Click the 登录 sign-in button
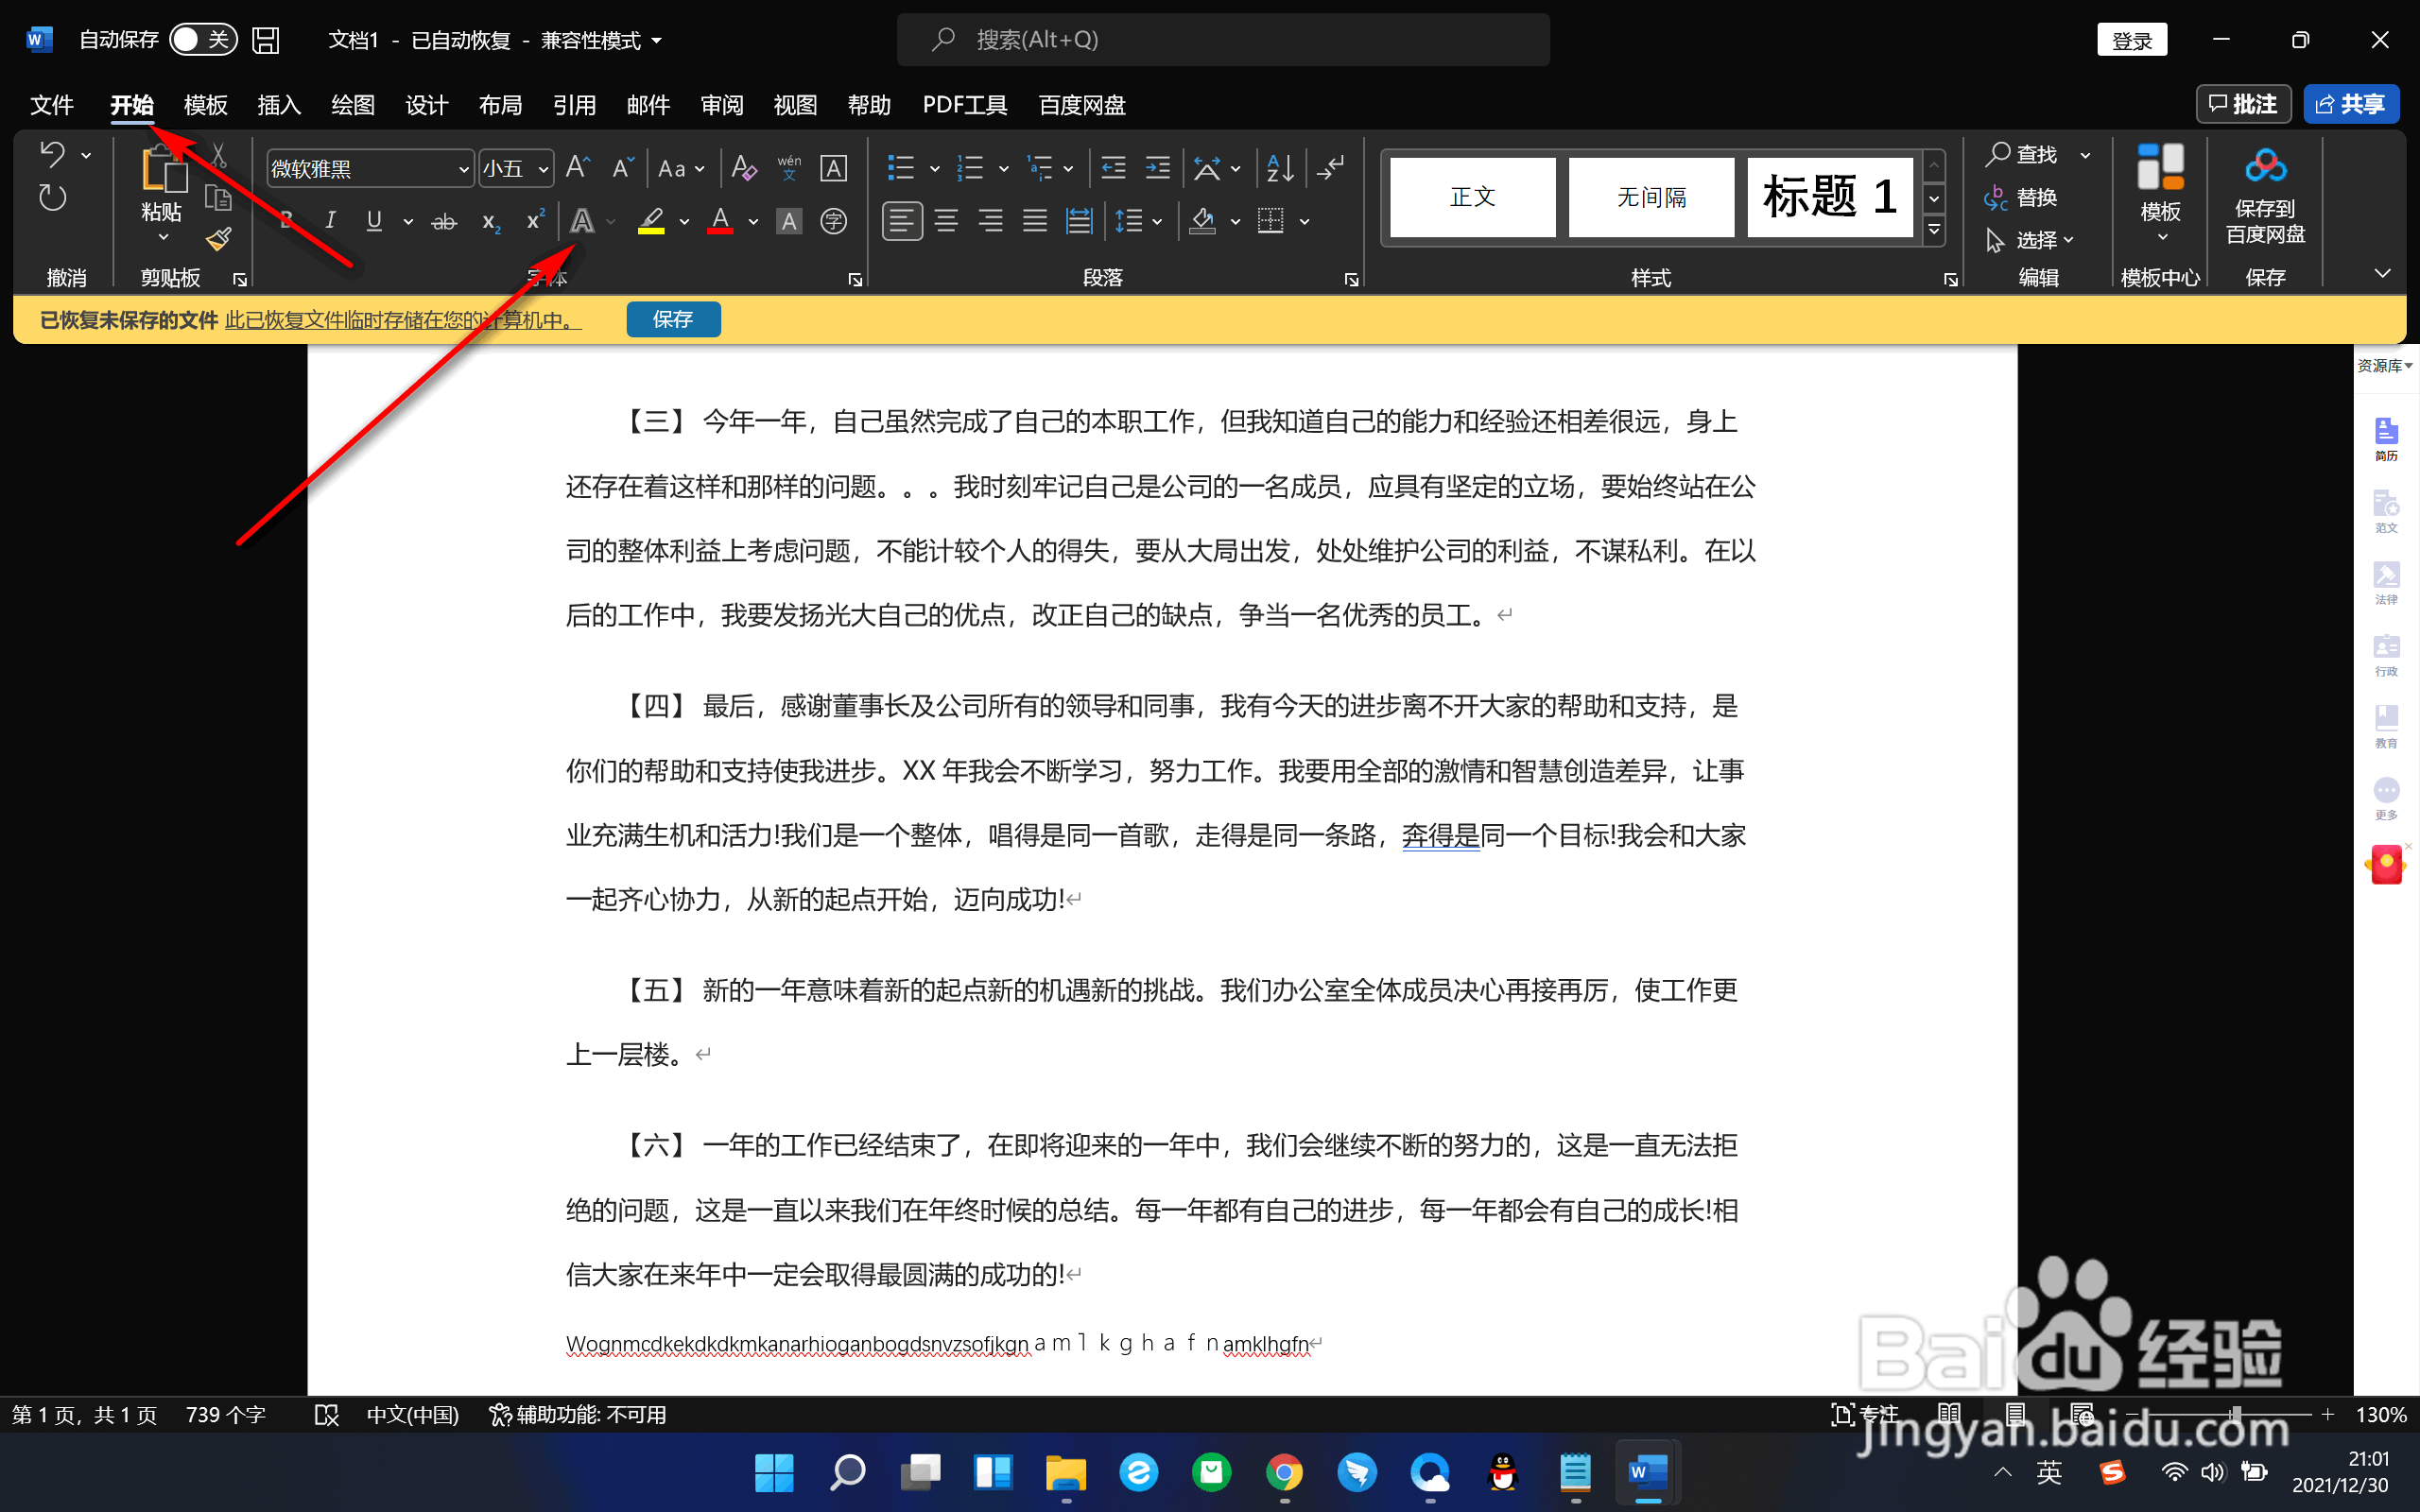2420x1512 pixels. [2132, 40]
